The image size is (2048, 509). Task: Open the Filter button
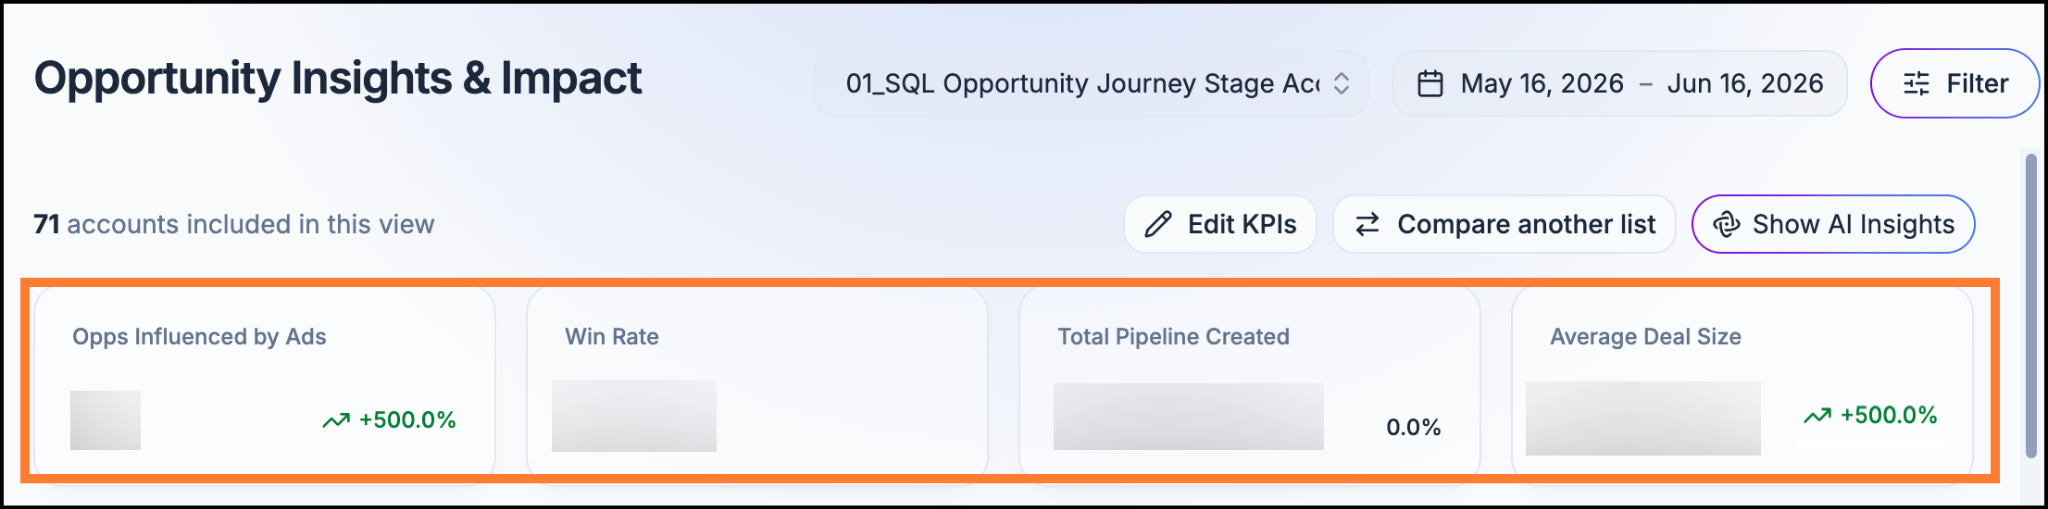1955,84
